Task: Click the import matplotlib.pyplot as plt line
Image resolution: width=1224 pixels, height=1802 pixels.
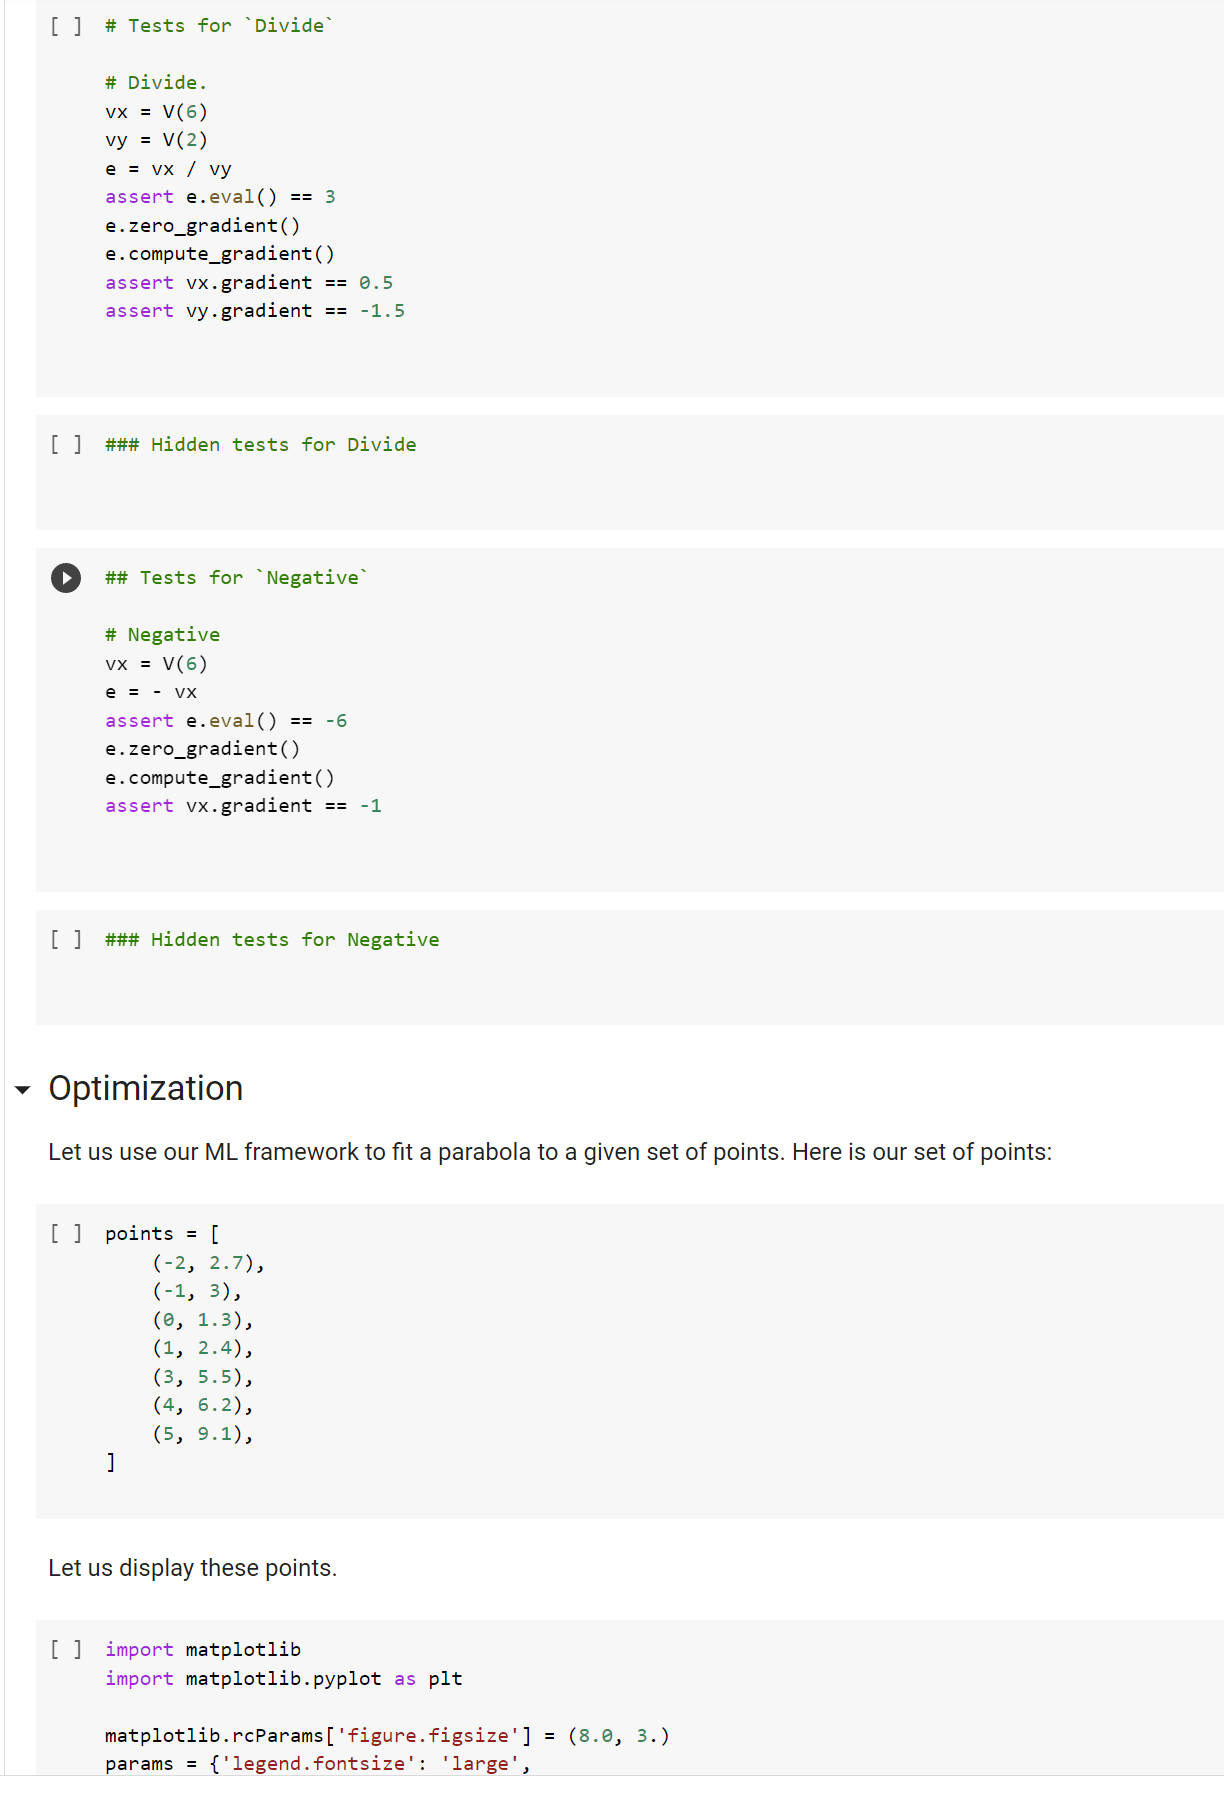Action: pyautogui.click(x=284, y=1679)
